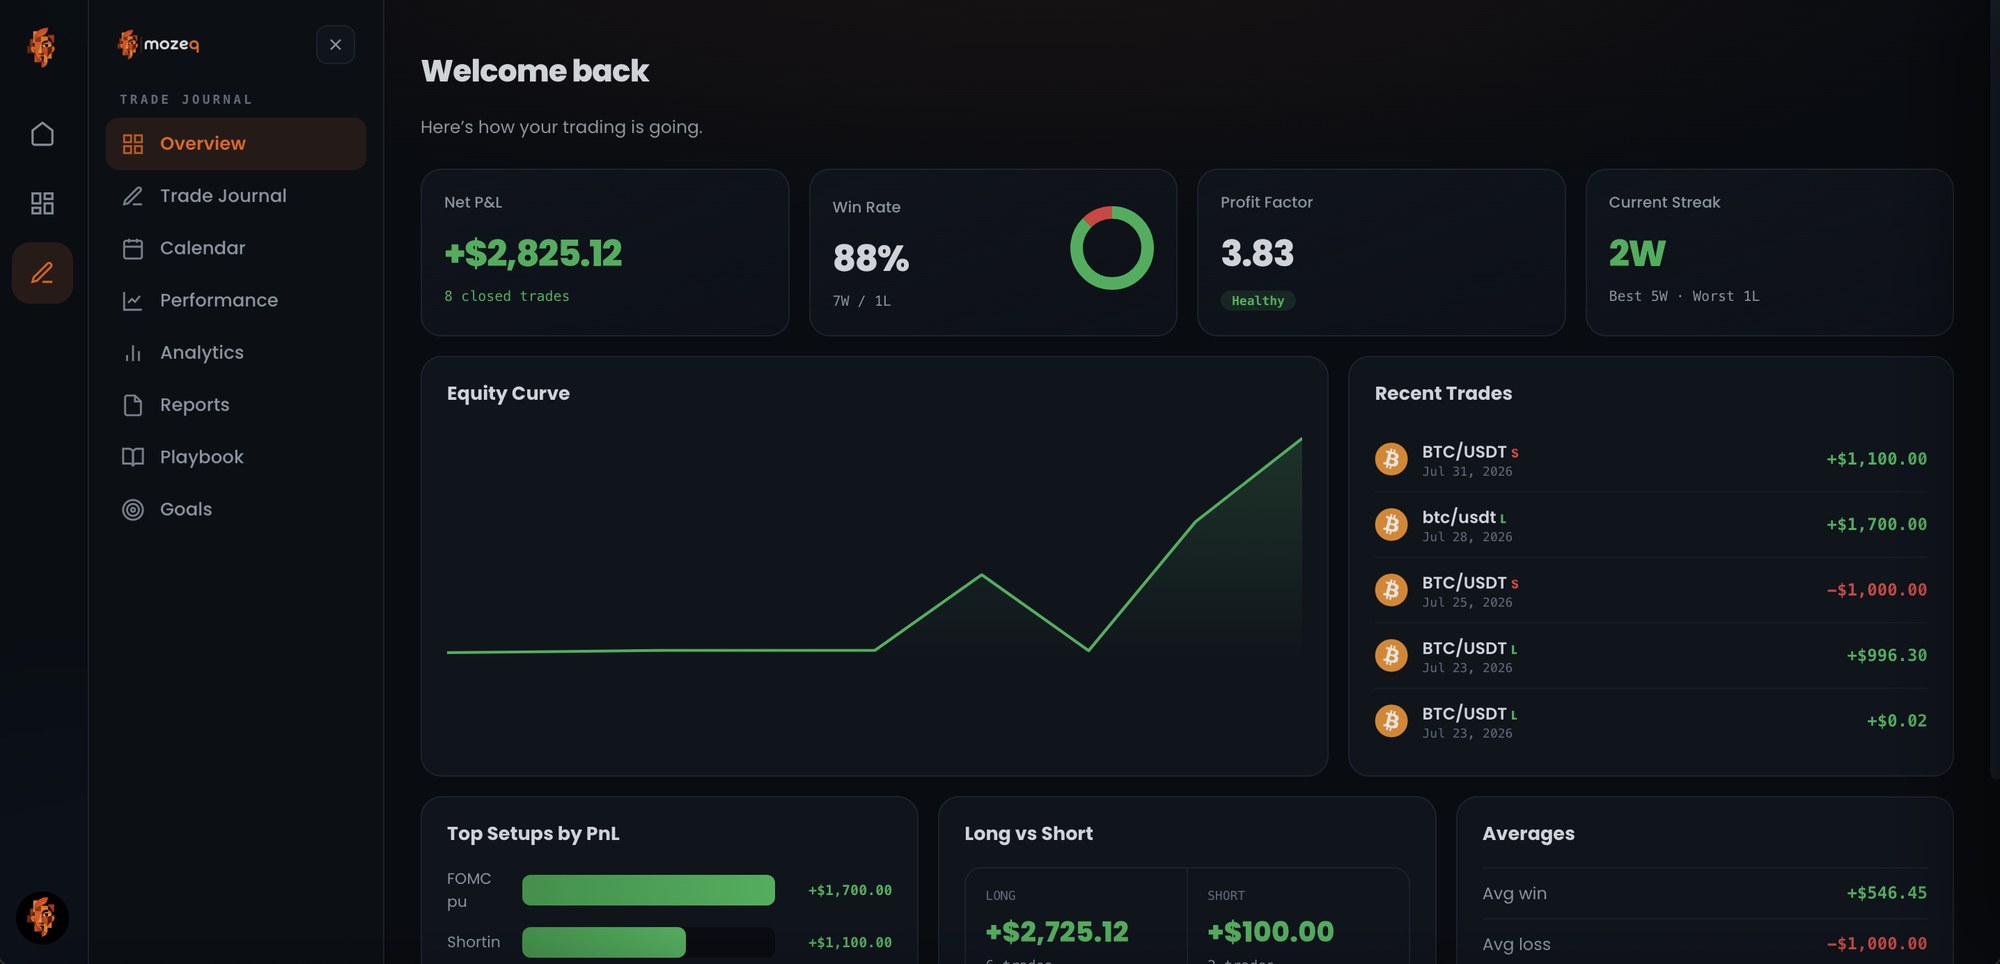Image resolution: width=2000 pixels, height=964 pixels.
Task: Click the Net P&L value +$2,825.12
Action: 533,254
